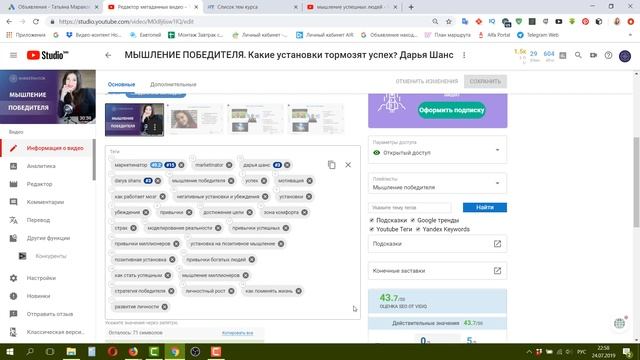Image resolution: width=640 pixels, height=360 pixels.
Task: Remove the 'убеждения' tag
Action: click(x=146, y=212)
